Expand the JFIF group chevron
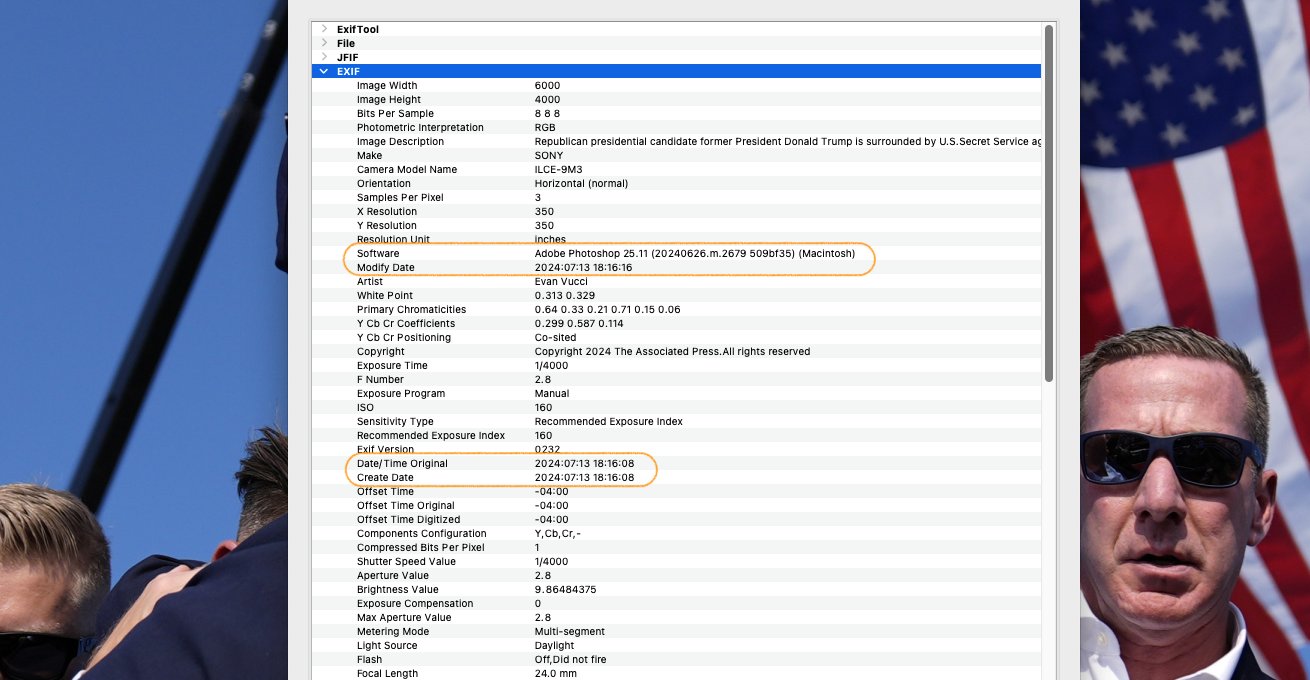The image size is (1310, 680). pyautogui.click(x=324, y=57)
